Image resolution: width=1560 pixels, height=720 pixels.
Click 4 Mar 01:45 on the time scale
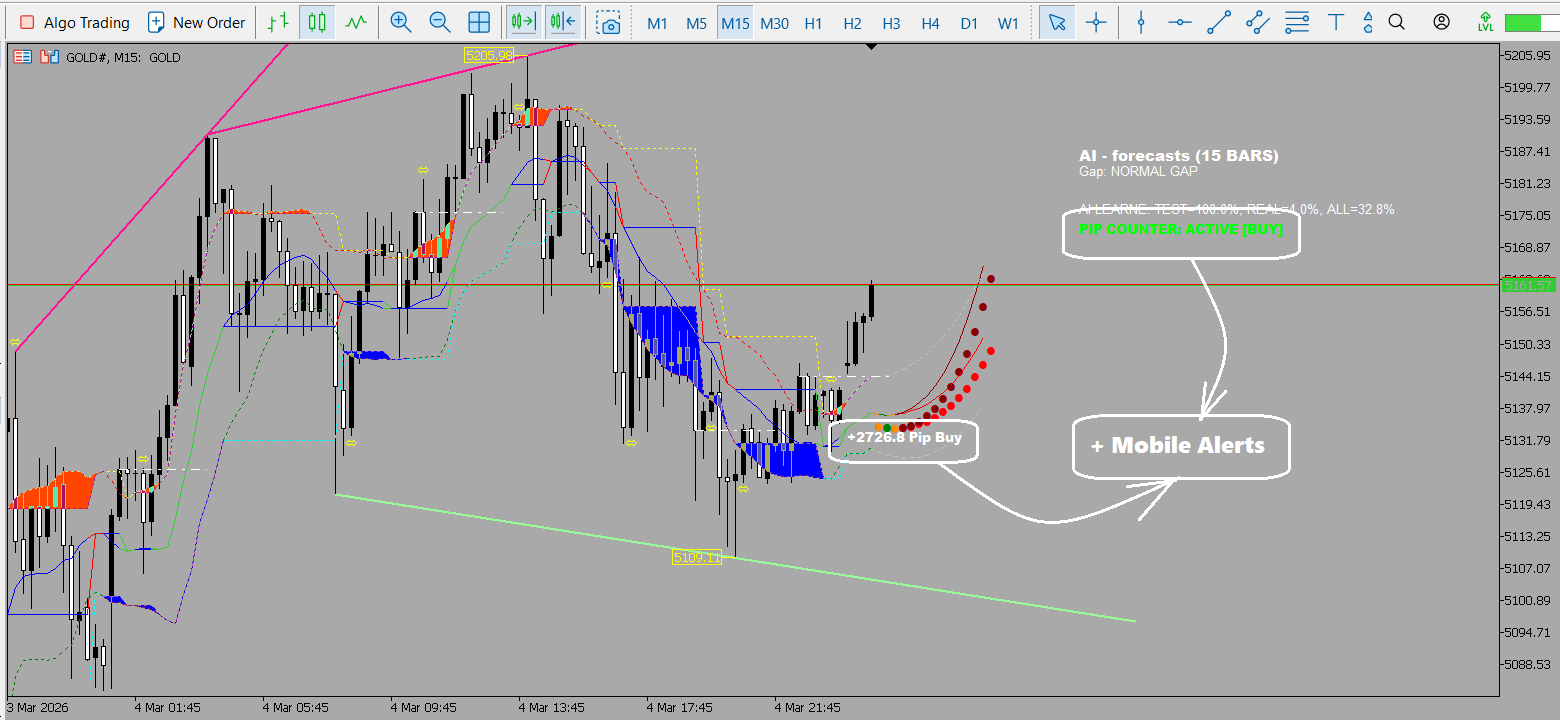[168, 707]
